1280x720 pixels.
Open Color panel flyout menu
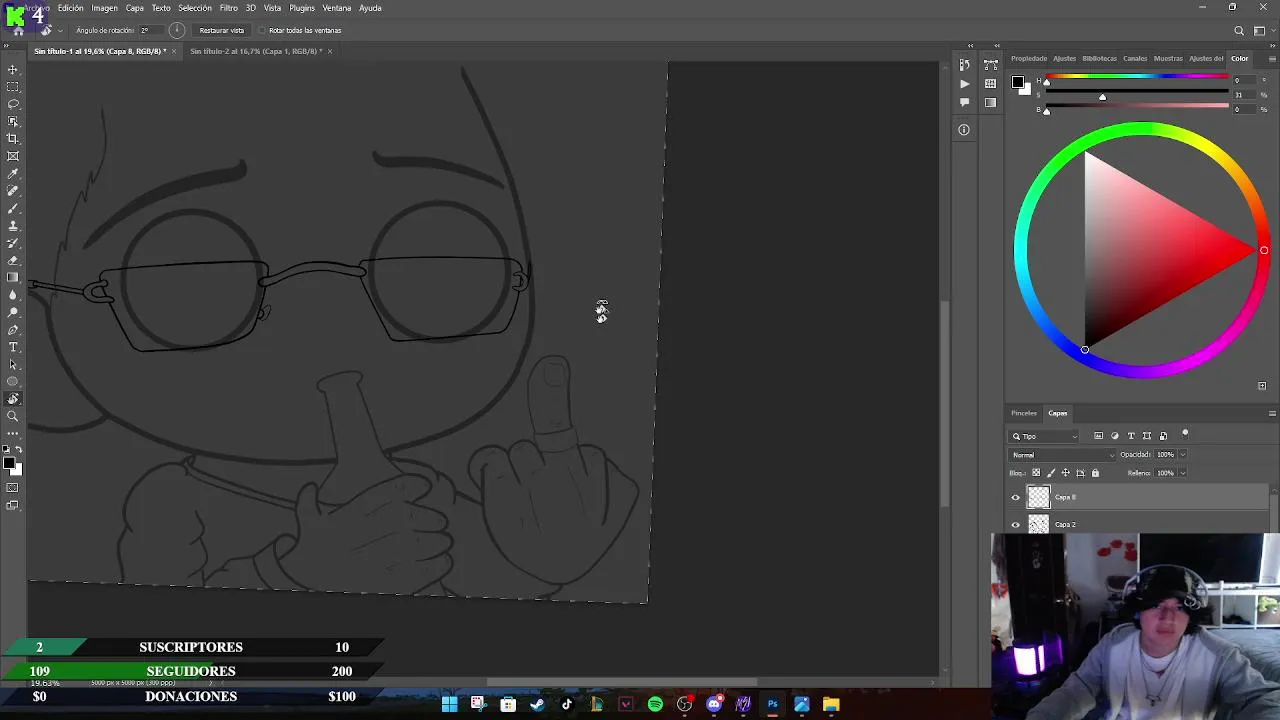(1272, 58)
